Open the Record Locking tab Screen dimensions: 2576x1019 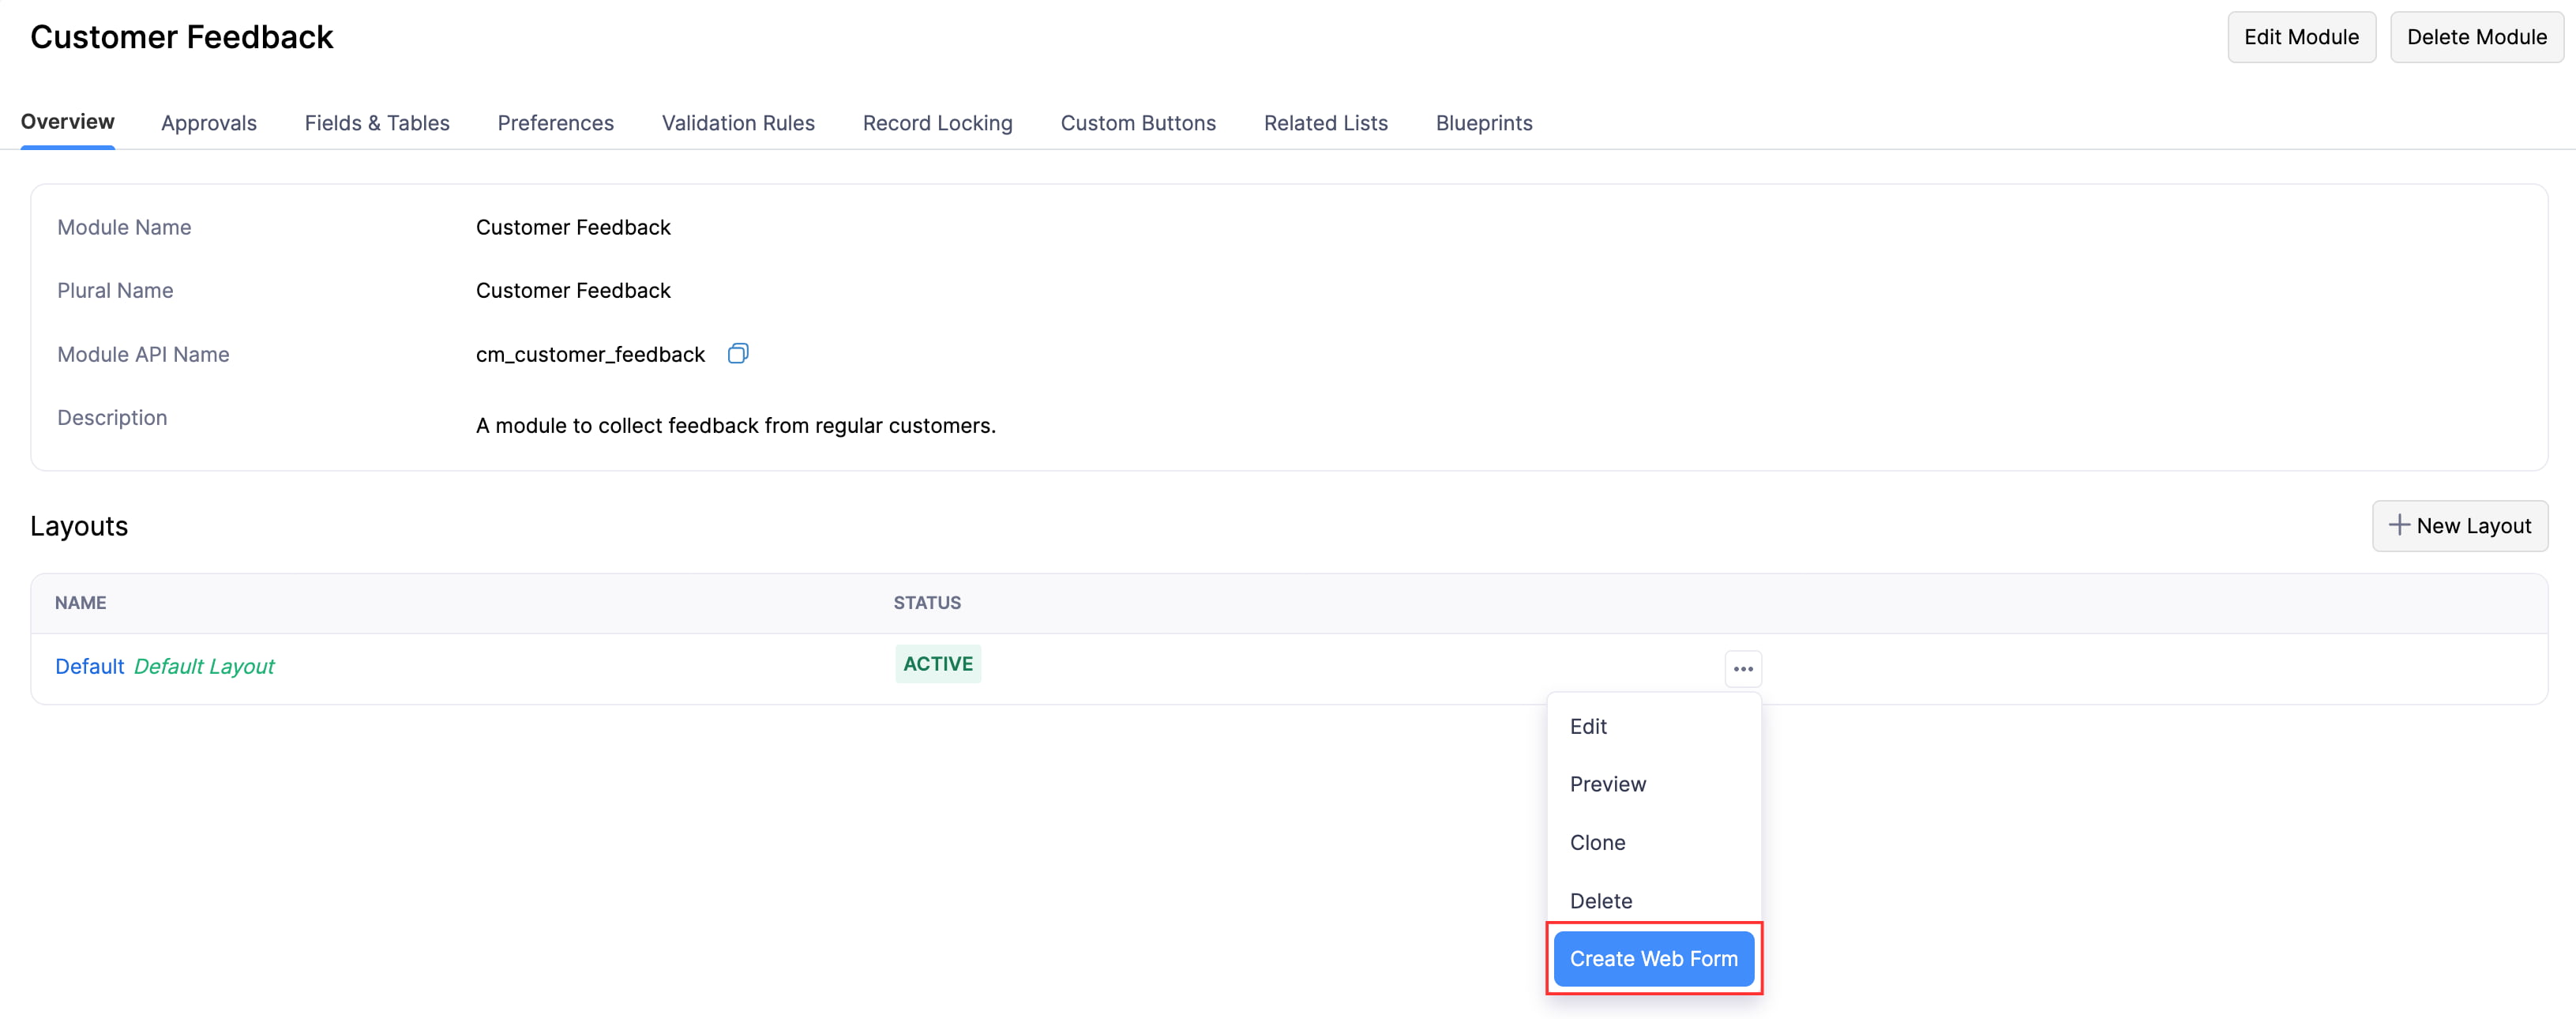937,122
